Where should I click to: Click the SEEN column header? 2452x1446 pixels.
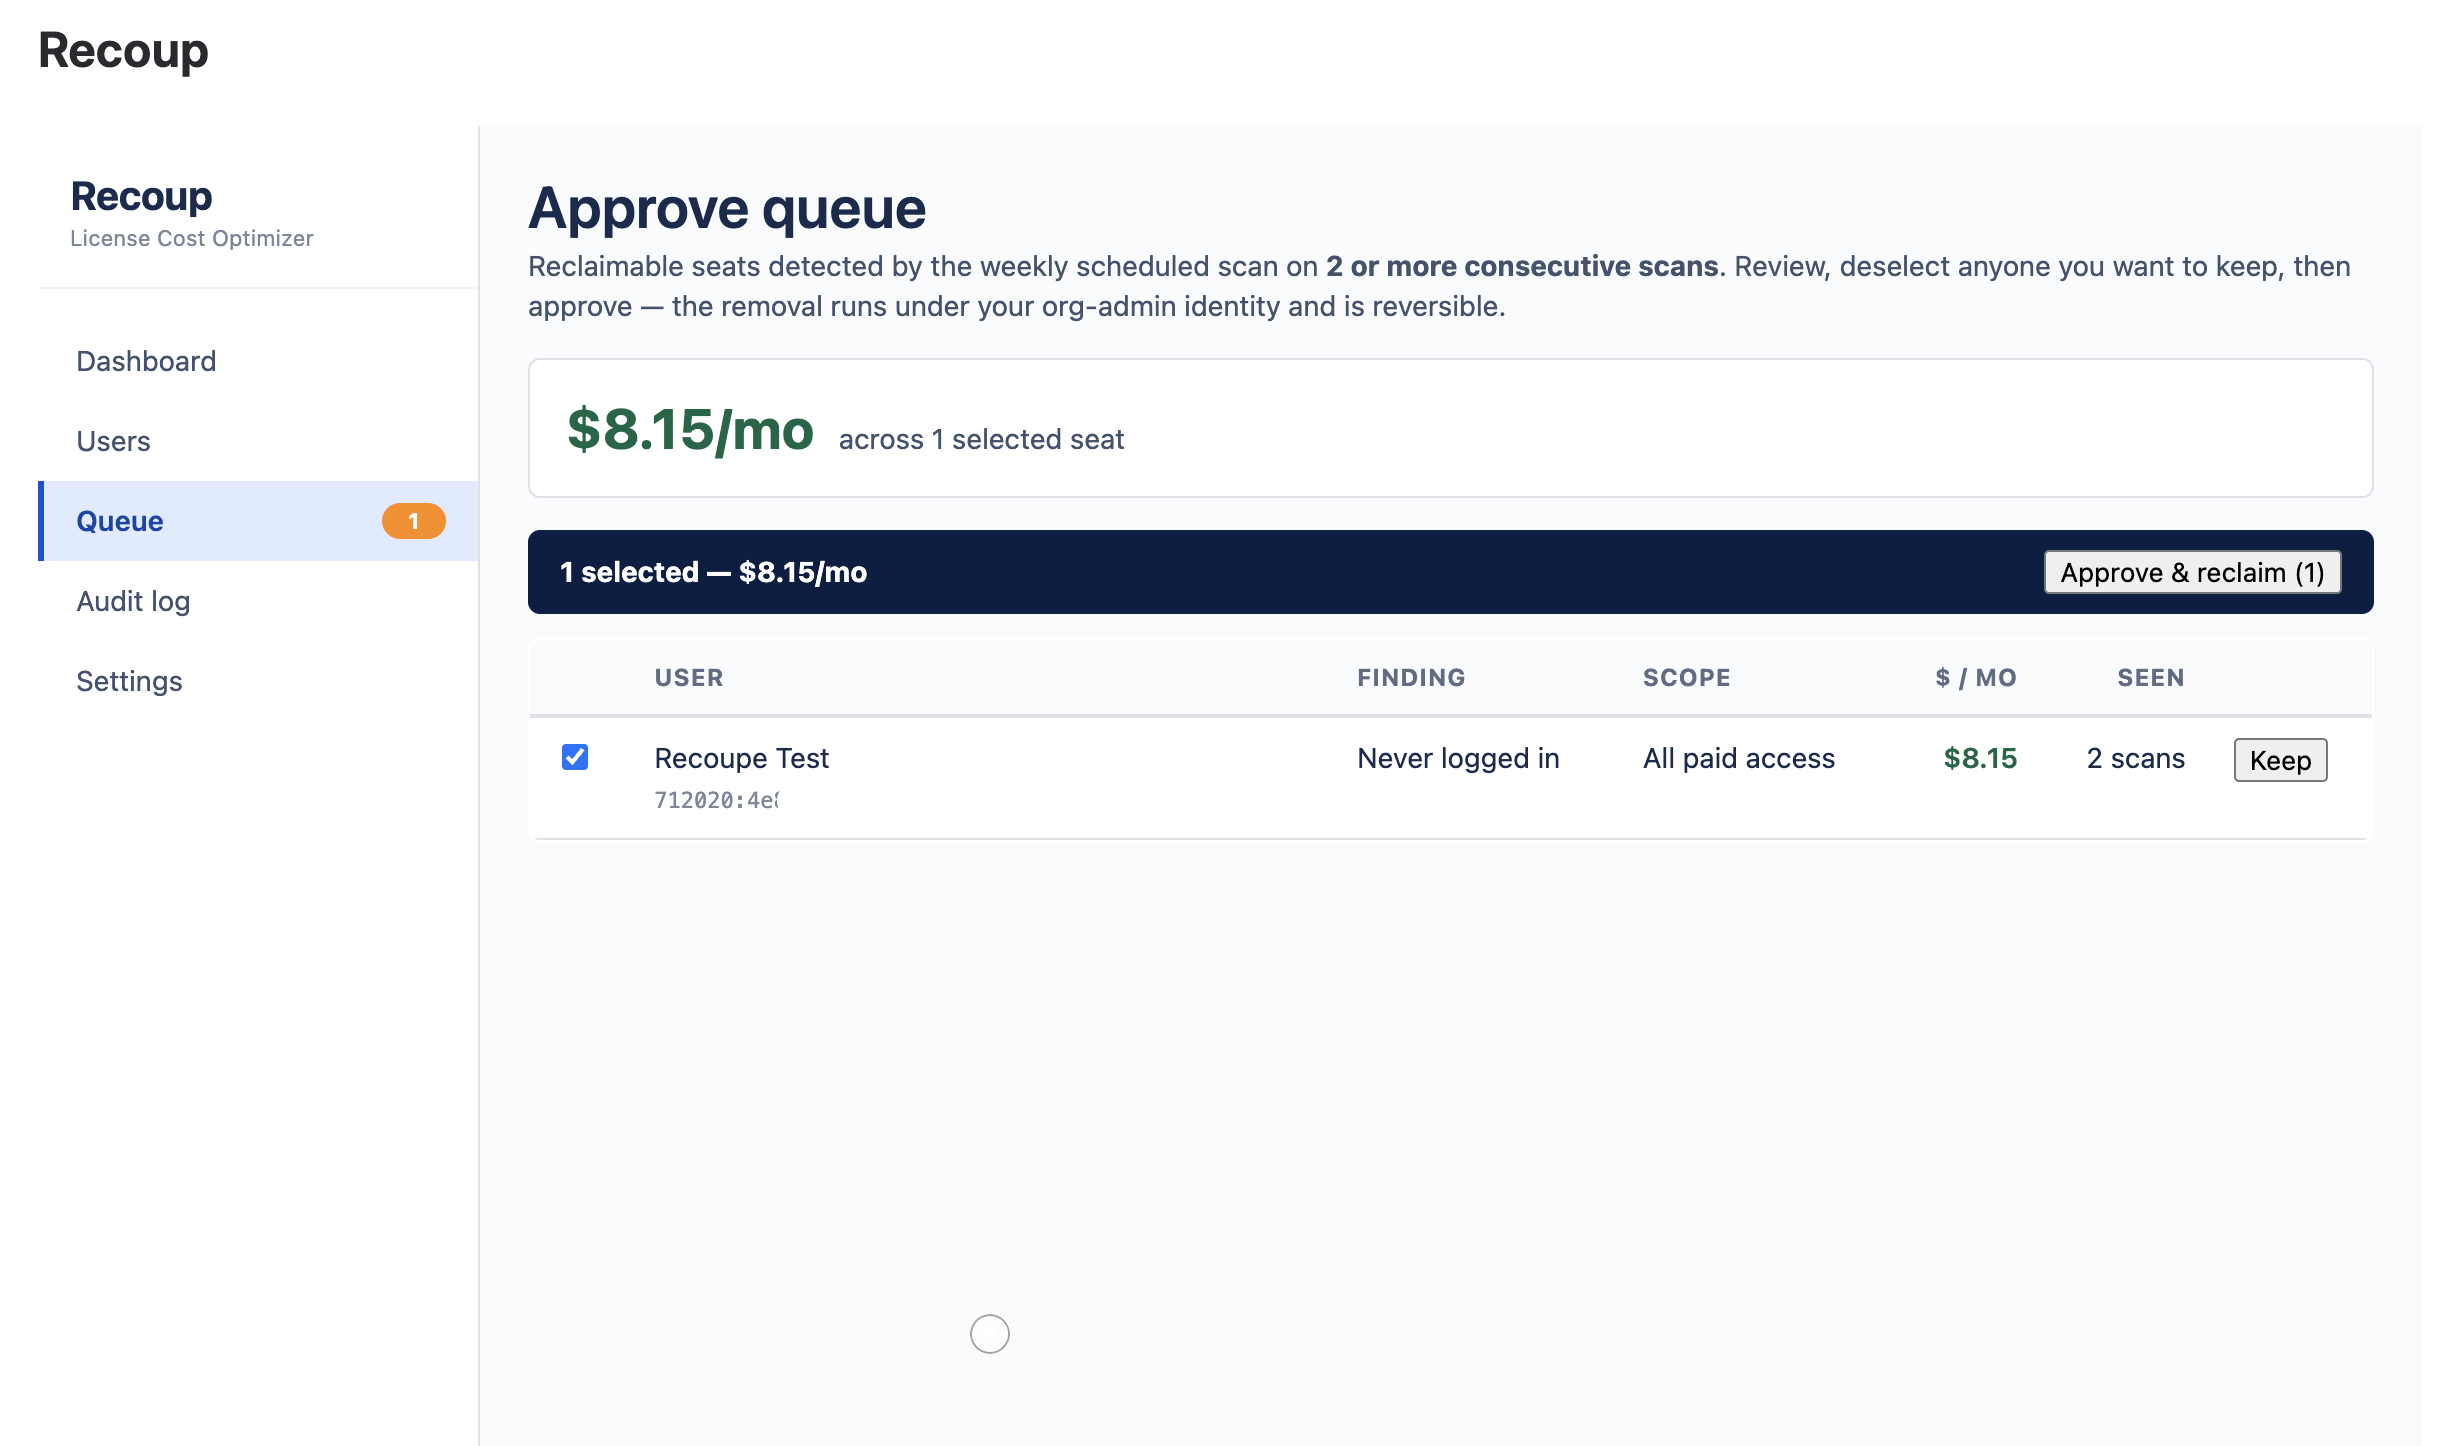(2151, 677)
